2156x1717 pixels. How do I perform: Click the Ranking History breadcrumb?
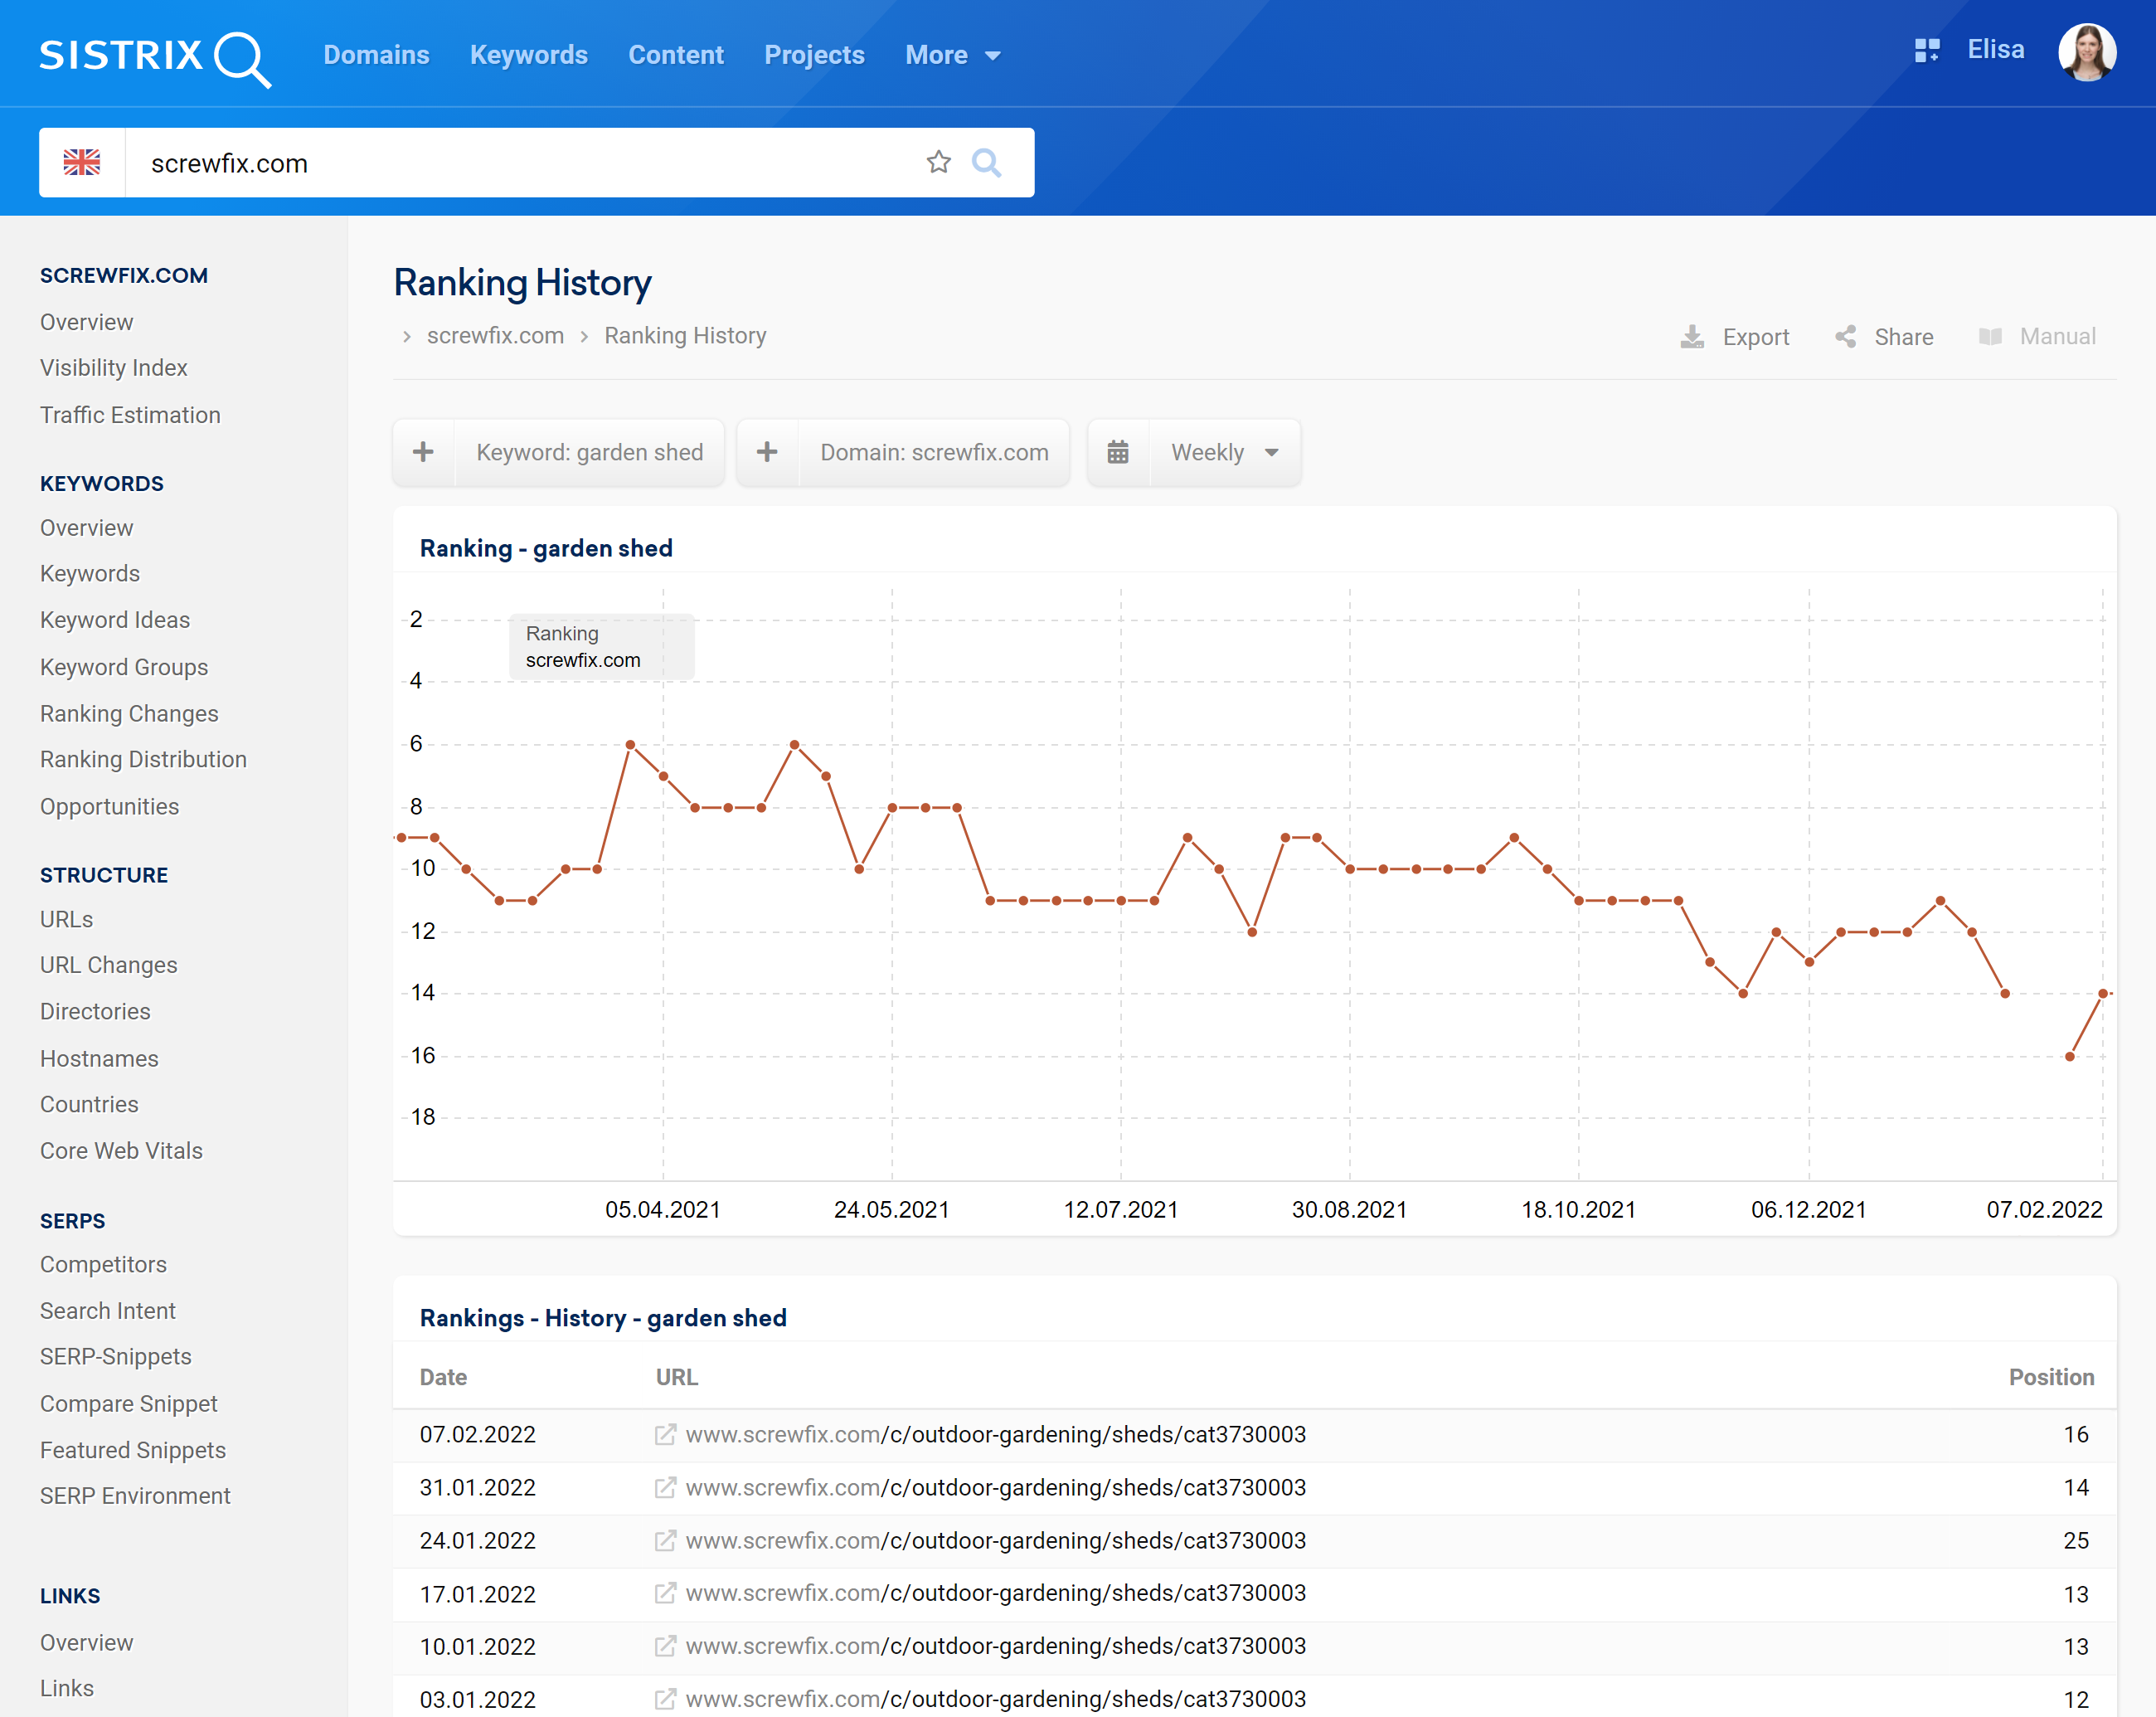[685, 336]
